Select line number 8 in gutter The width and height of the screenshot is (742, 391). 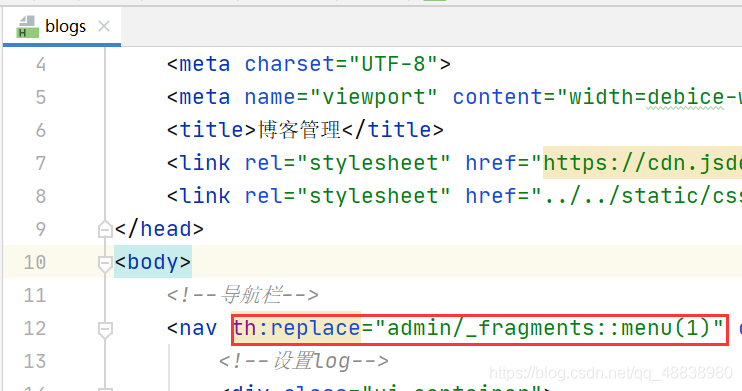[x=41, y=196]
